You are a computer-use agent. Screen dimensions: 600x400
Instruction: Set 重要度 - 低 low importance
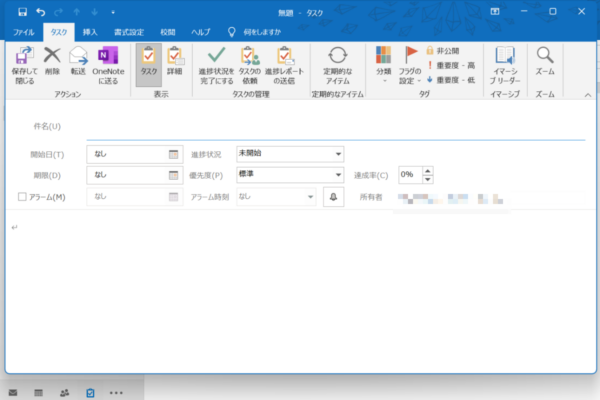(x=450, y=80)
